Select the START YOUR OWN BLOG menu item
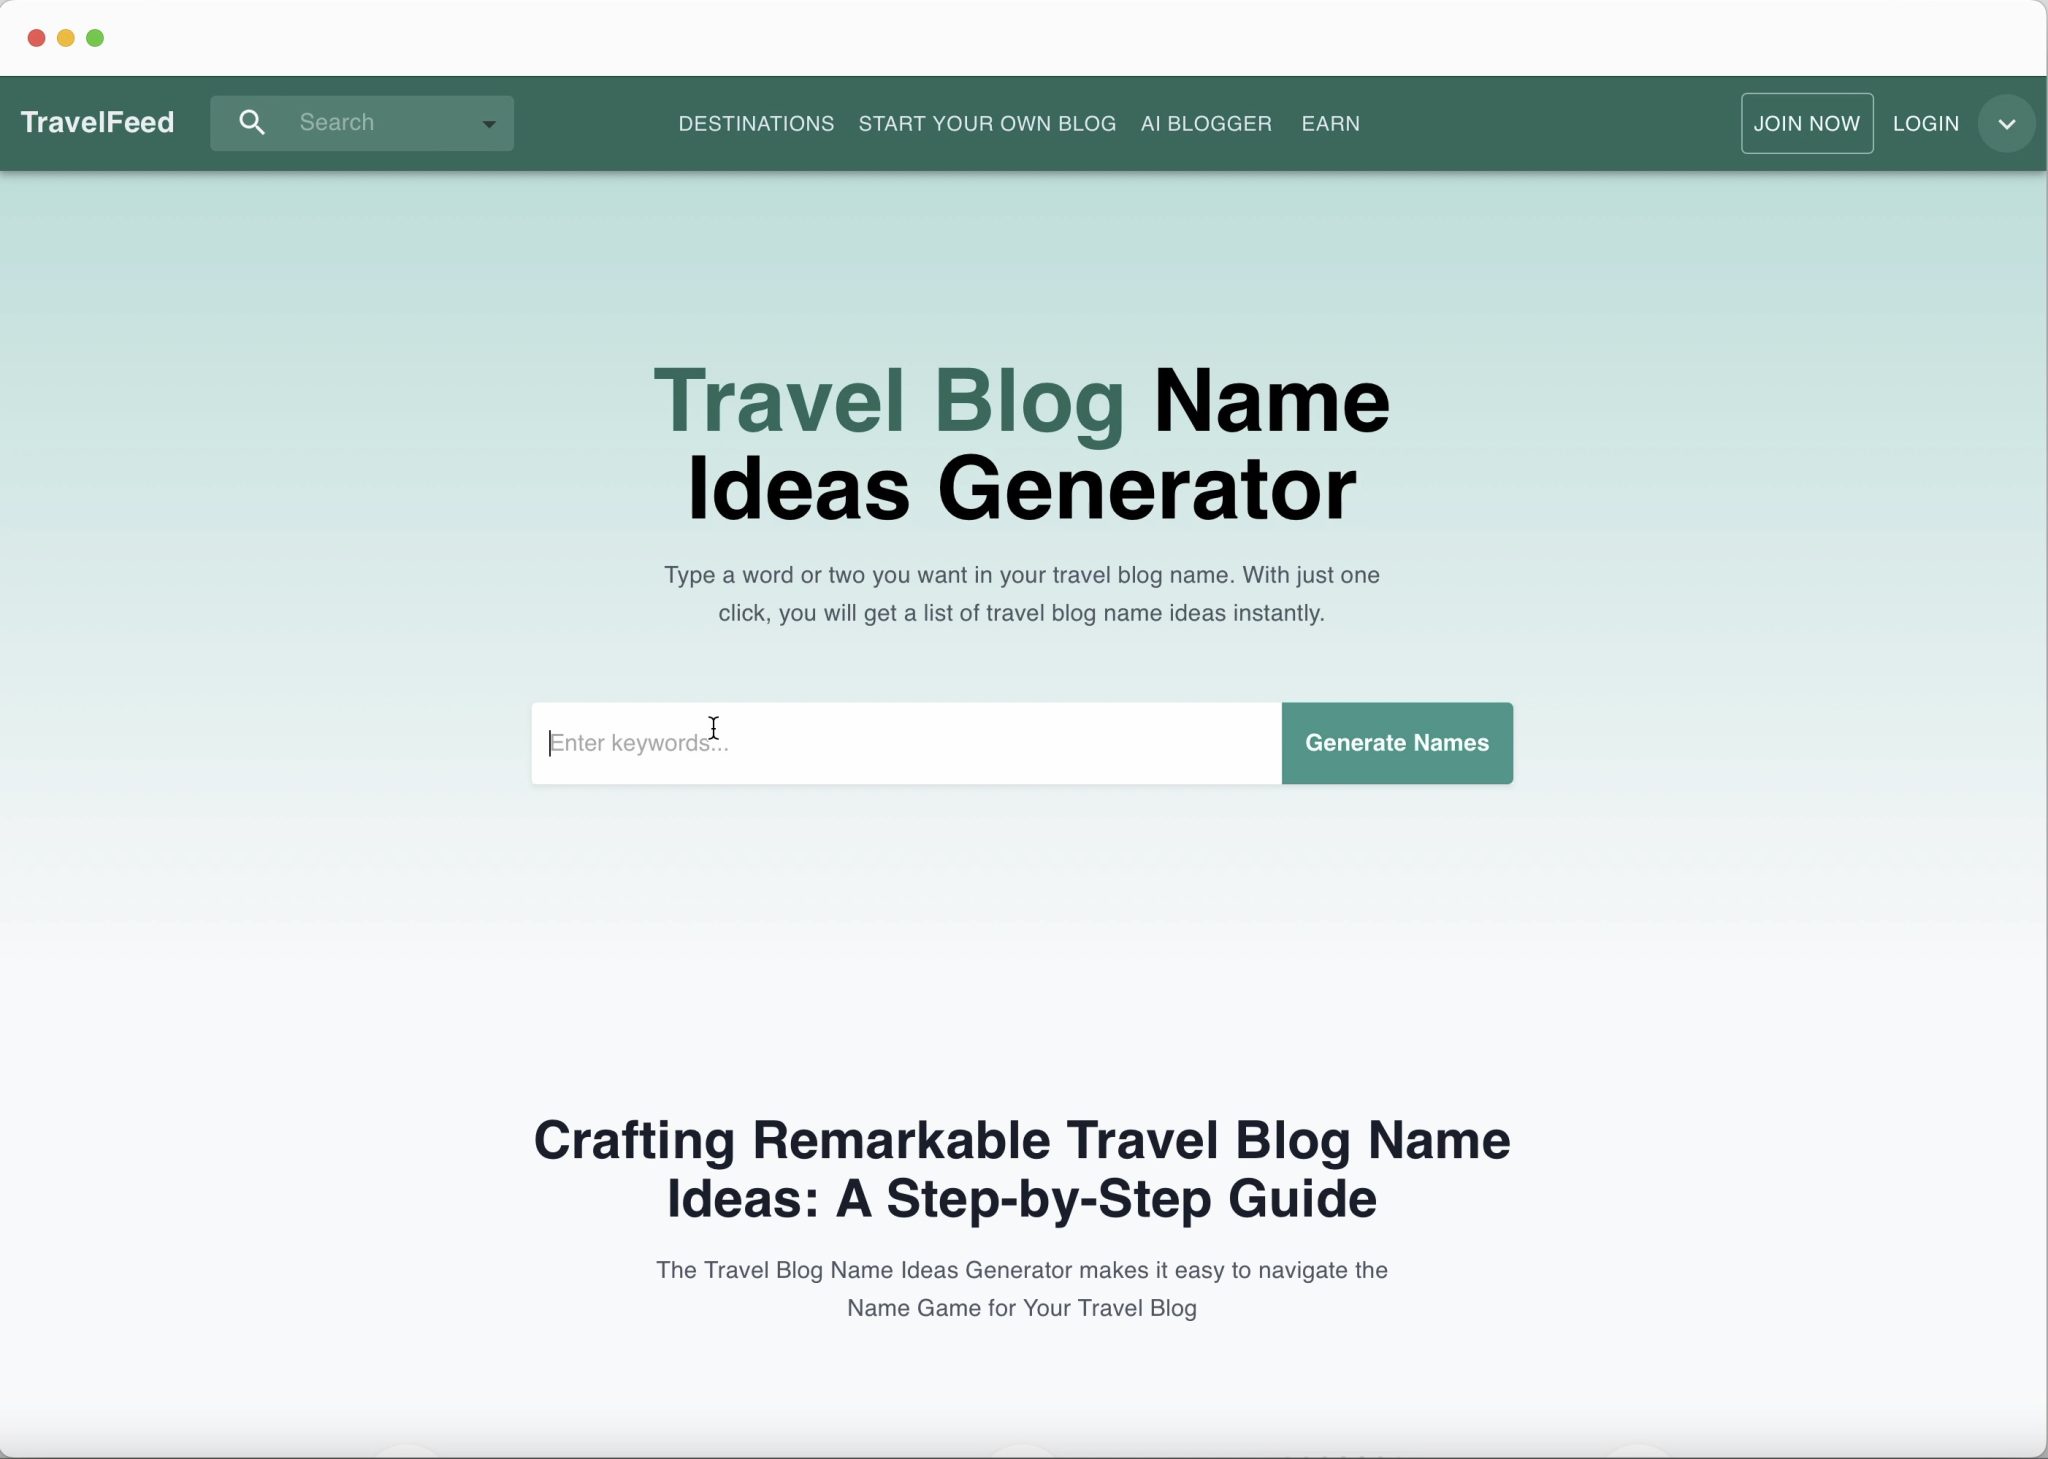The height and width of the screenshot is (1459, 2048). click(x=987, y=122)
